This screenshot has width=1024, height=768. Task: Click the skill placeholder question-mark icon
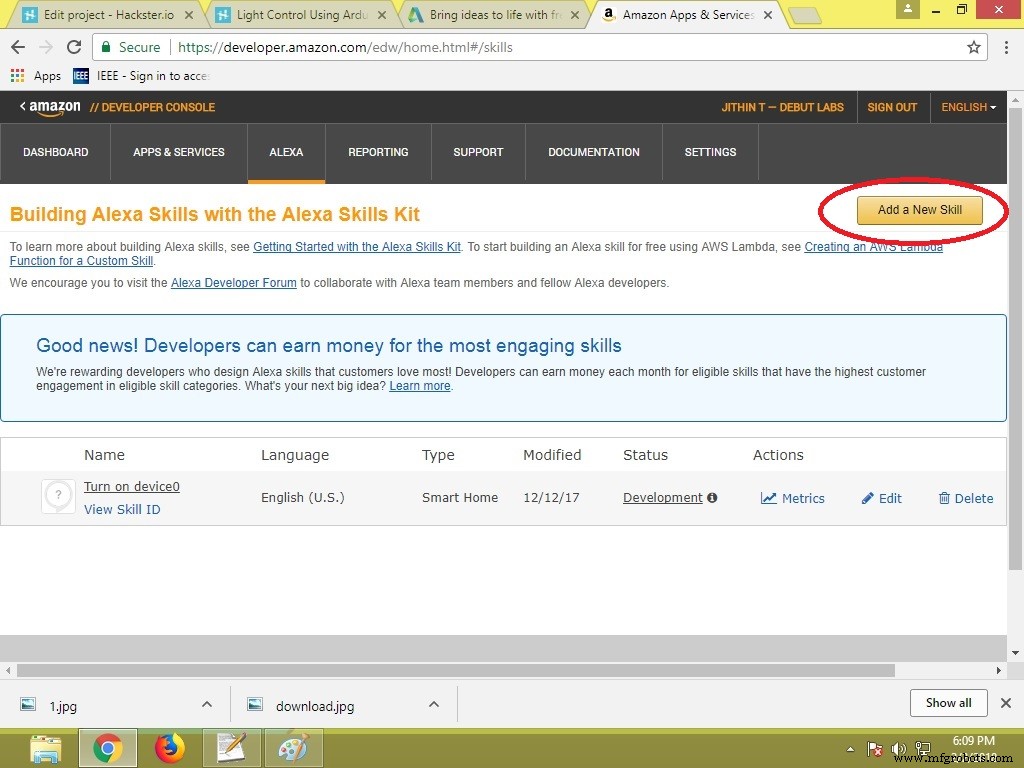(x=58, y=497)
